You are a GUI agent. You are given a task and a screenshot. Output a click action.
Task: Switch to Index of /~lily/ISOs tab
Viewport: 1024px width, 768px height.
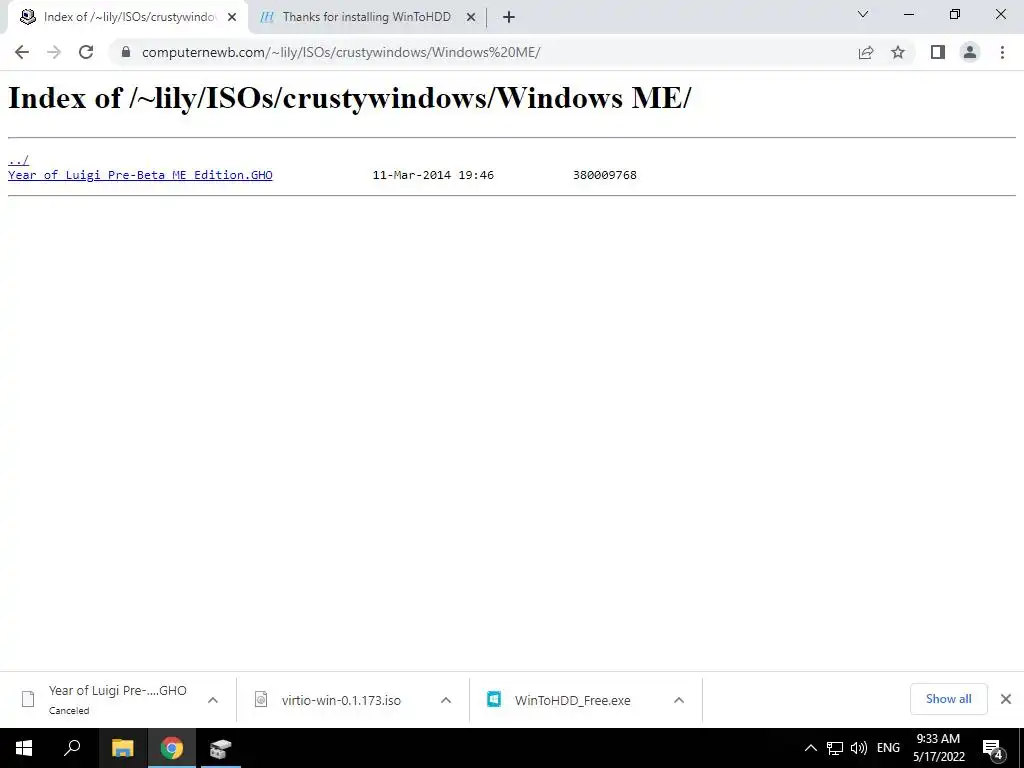click(129, 17)
